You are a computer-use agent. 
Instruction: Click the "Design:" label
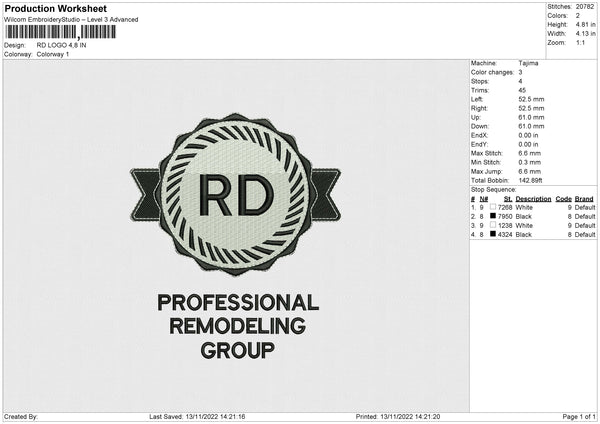pos(14,45)
